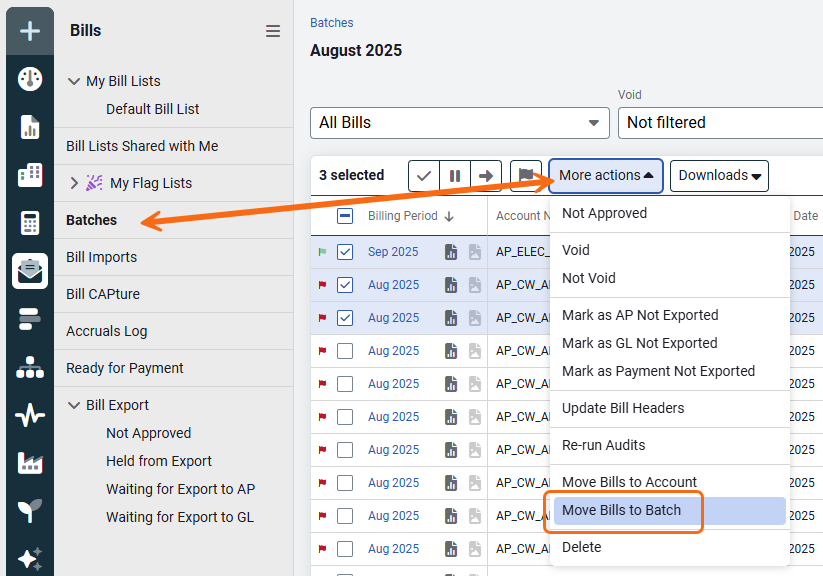The image size is (823, 576).
Task: Click the pause hold toolbar button
Action: (455, 175)
